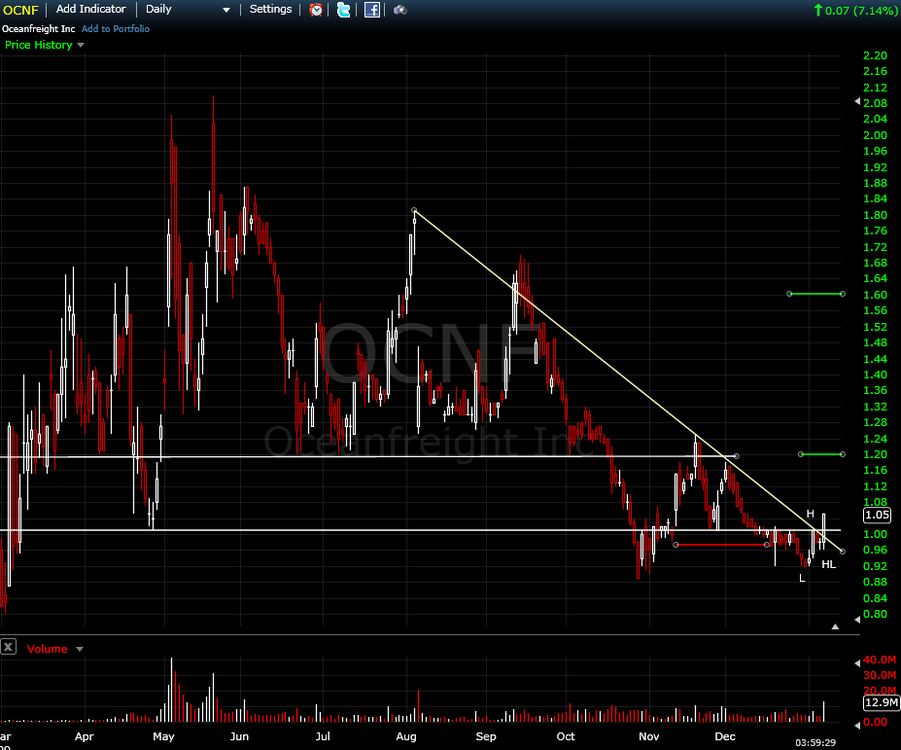The width and height of the screenshot is (901, 750).
Task: Click the May label on the time axis
Action: coord(164,736)
